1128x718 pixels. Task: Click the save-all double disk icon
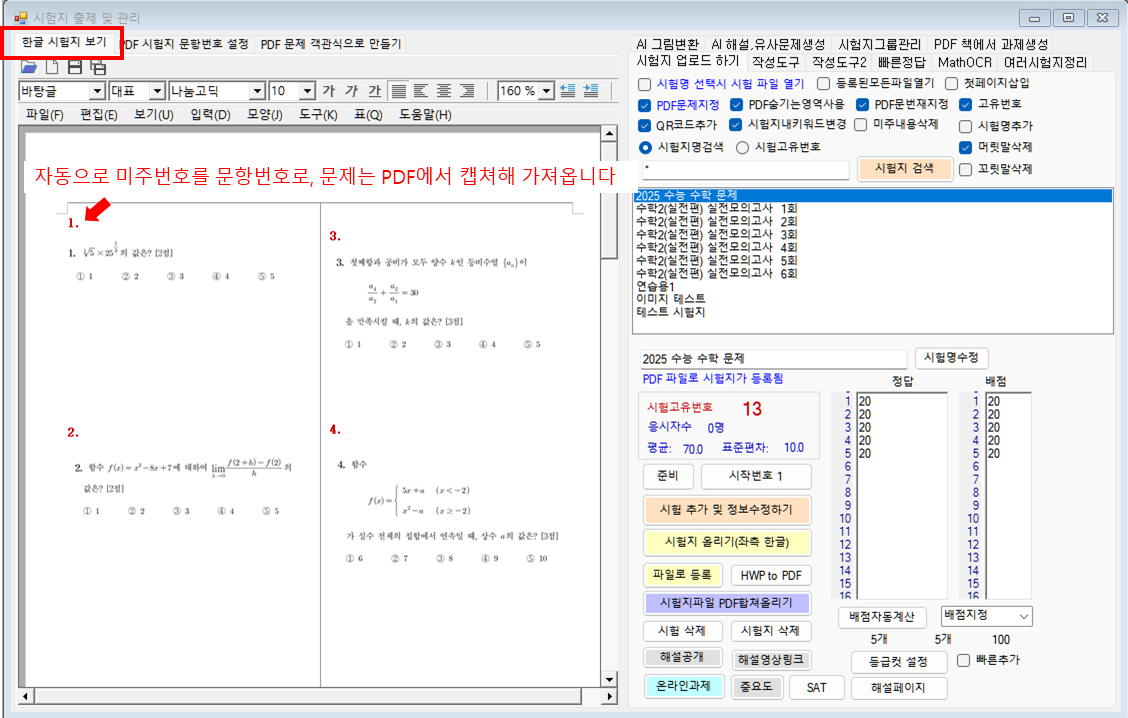(98, 68)
